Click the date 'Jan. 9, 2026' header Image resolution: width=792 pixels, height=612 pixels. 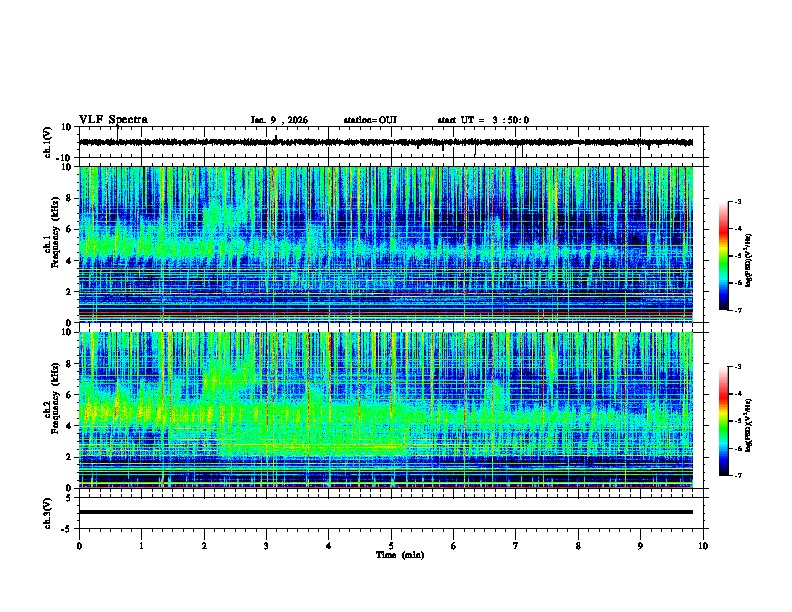[279, 120]
